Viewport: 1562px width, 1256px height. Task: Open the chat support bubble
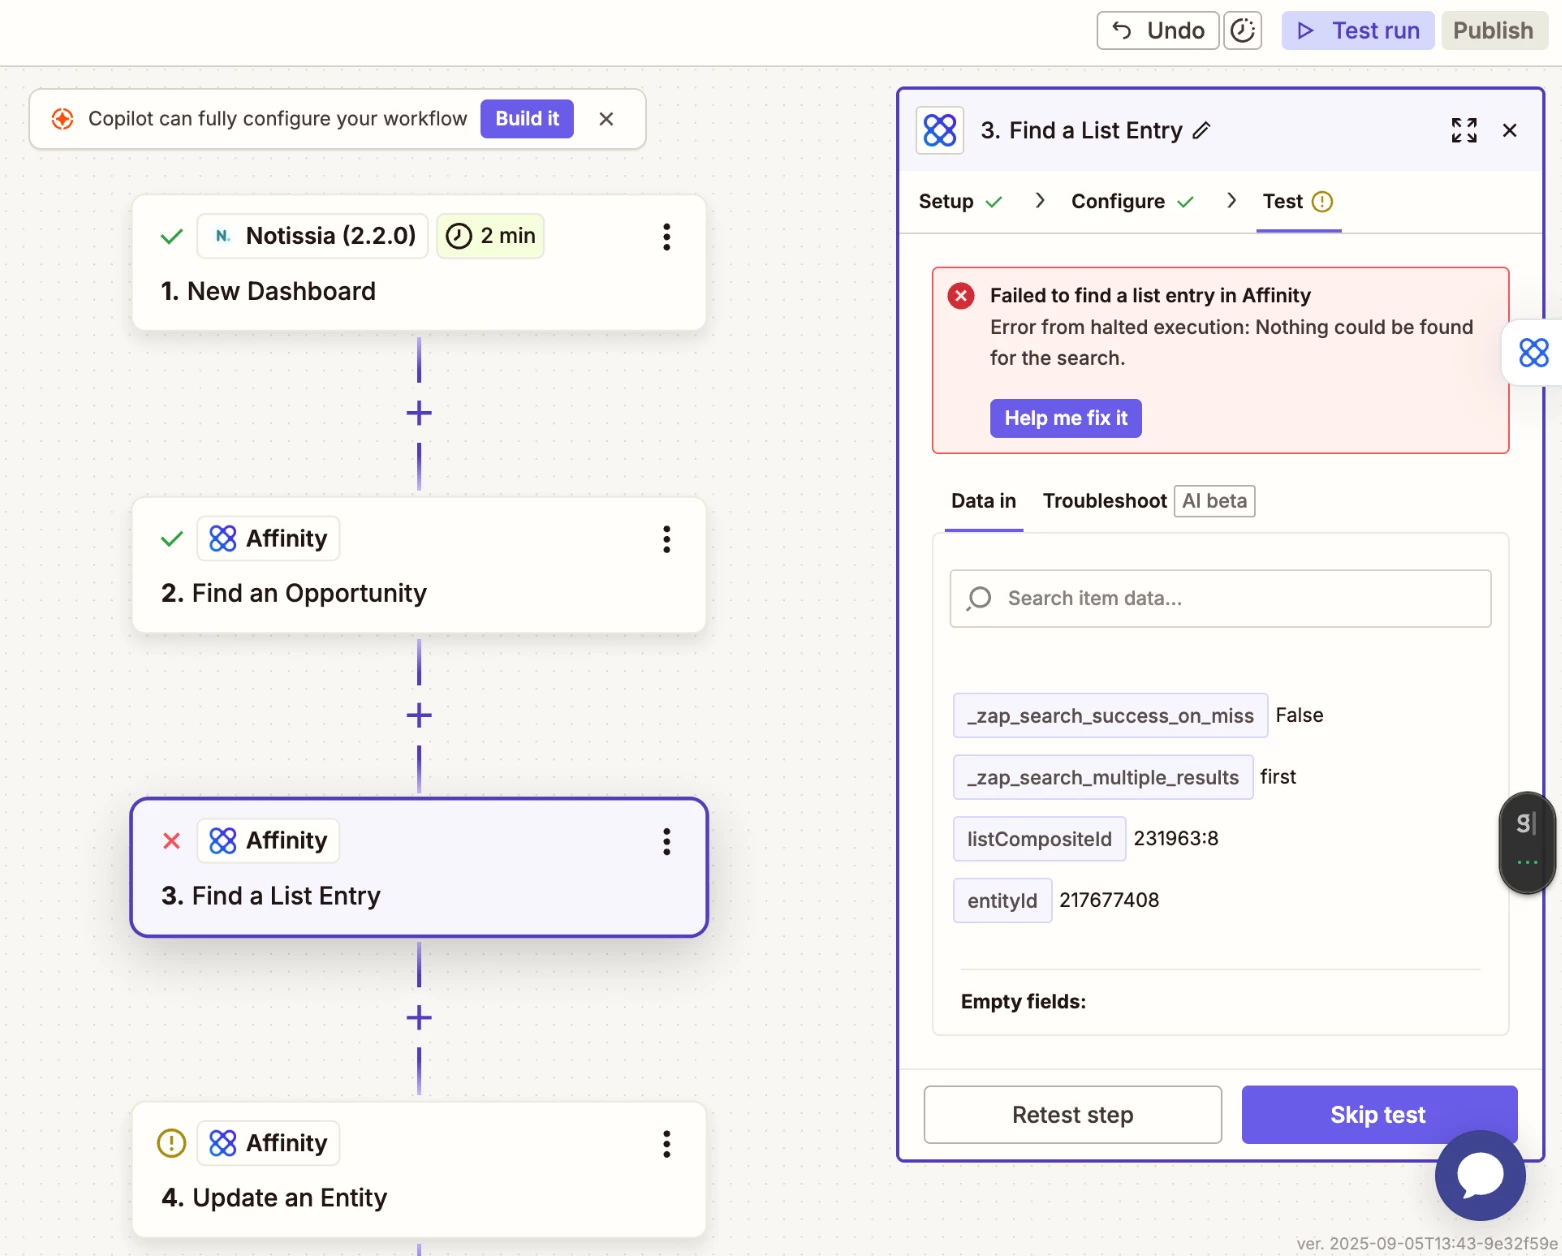(x=1480, y=1175)
